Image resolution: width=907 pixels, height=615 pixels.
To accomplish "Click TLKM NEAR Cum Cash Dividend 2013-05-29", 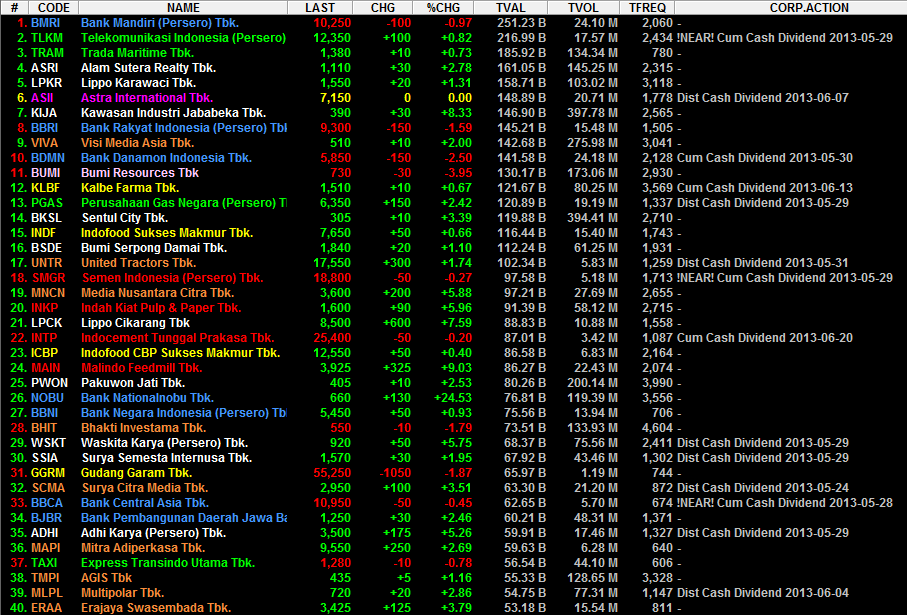I will pos(785,38).
